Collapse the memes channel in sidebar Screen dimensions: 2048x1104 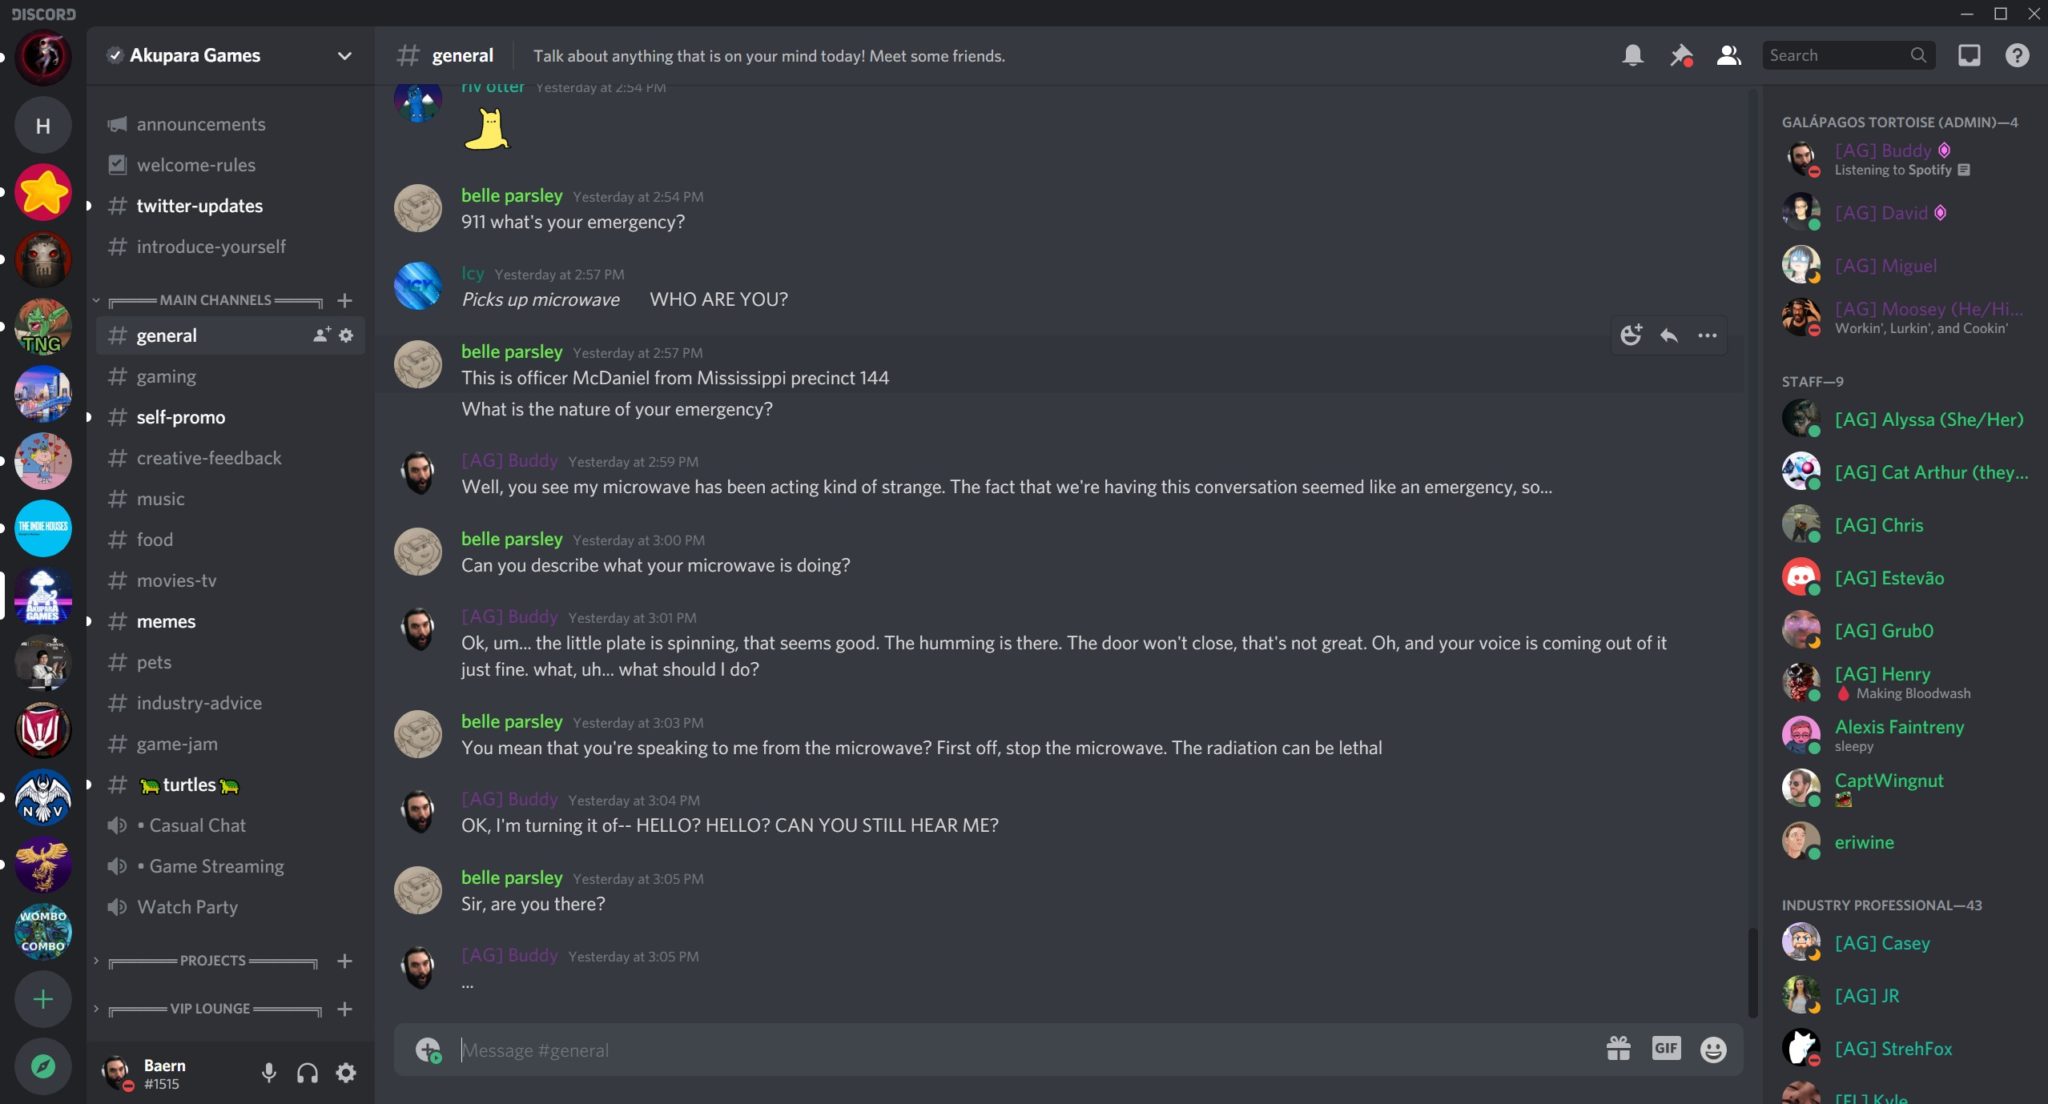88,621
